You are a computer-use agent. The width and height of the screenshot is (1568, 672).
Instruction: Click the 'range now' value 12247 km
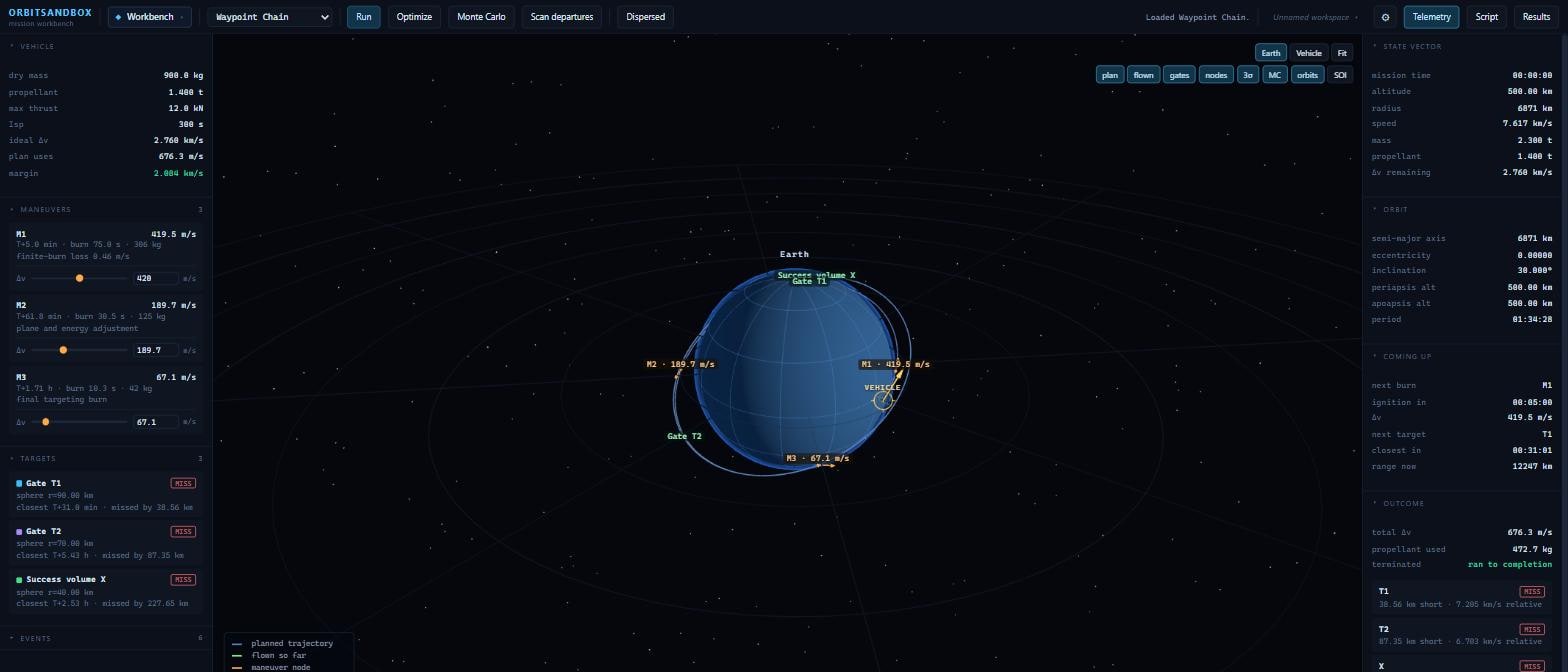point(1531,467)
